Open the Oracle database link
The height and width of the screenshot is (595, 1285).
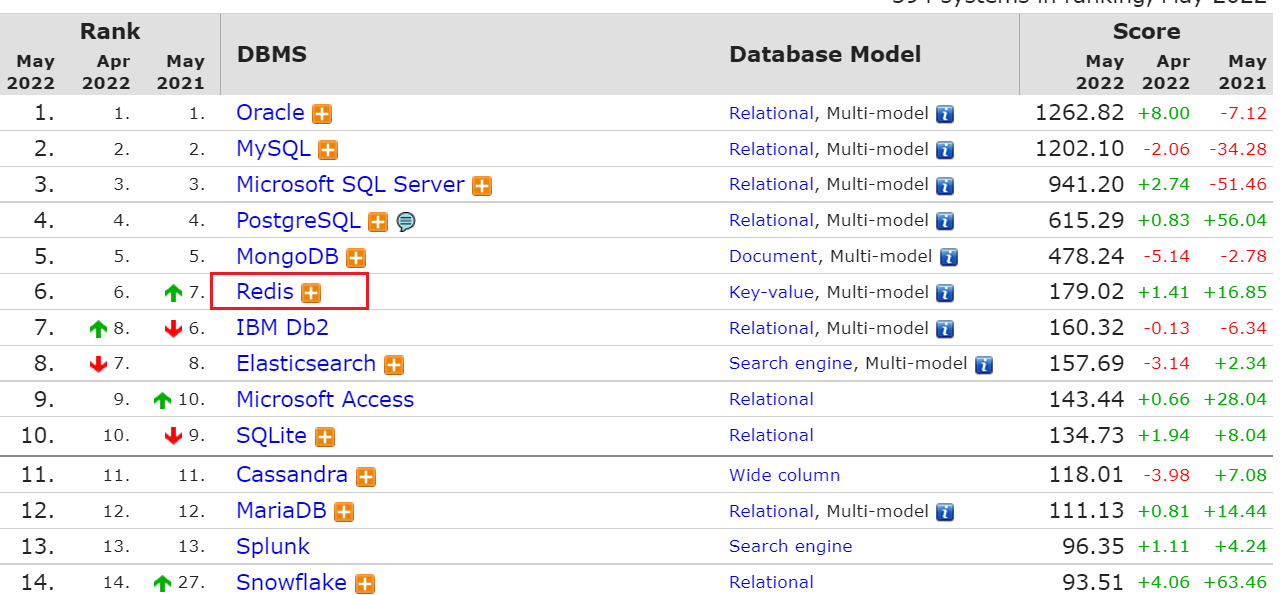coord(270,112)
